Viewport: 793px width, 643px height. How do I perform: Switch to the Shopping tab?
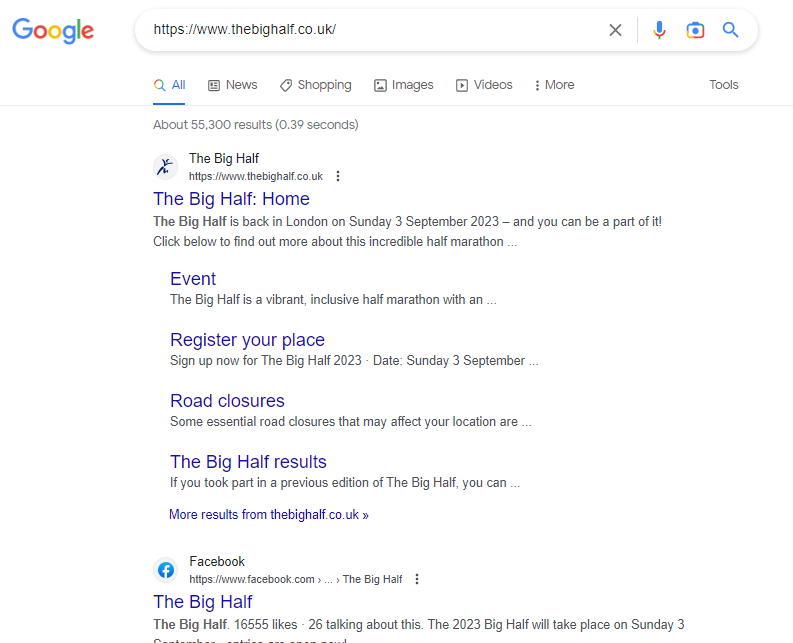(x=316, y=85)
